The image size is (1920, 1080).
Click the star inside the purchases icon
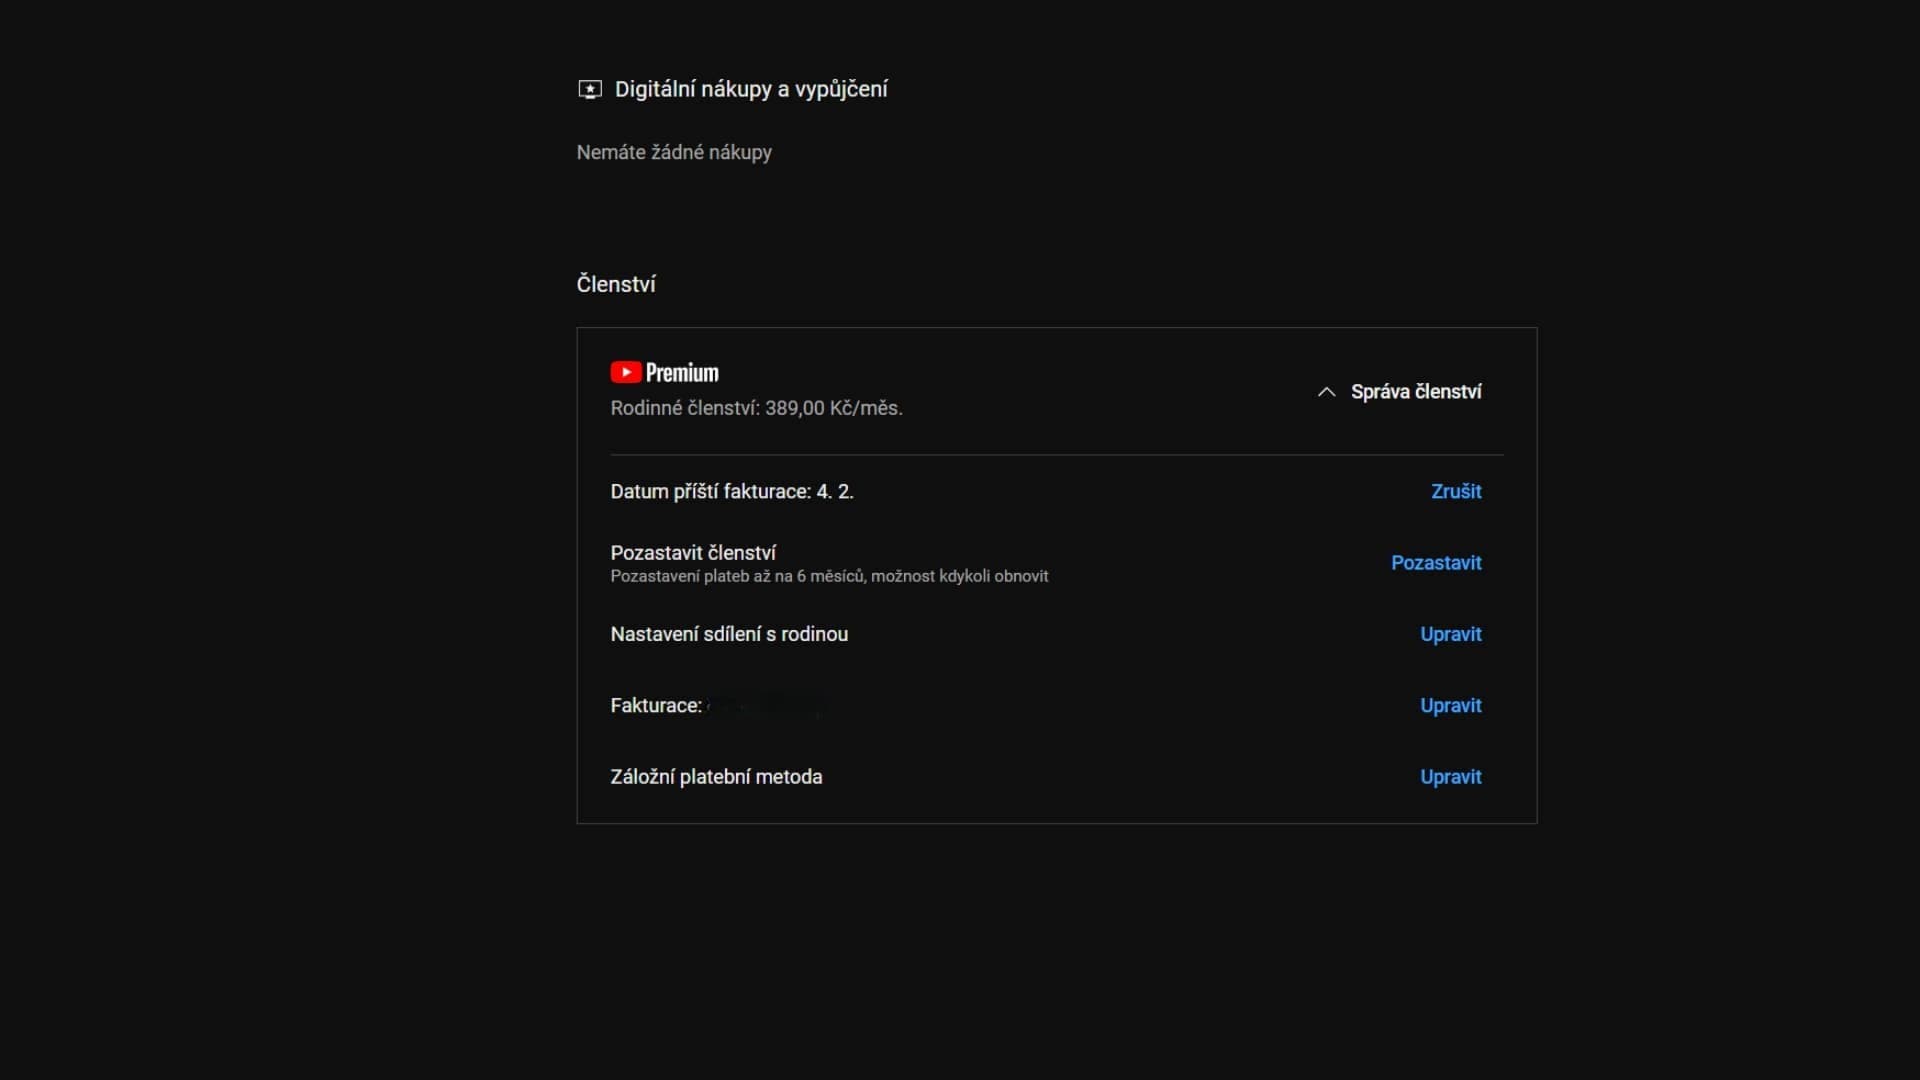(590, 89)
